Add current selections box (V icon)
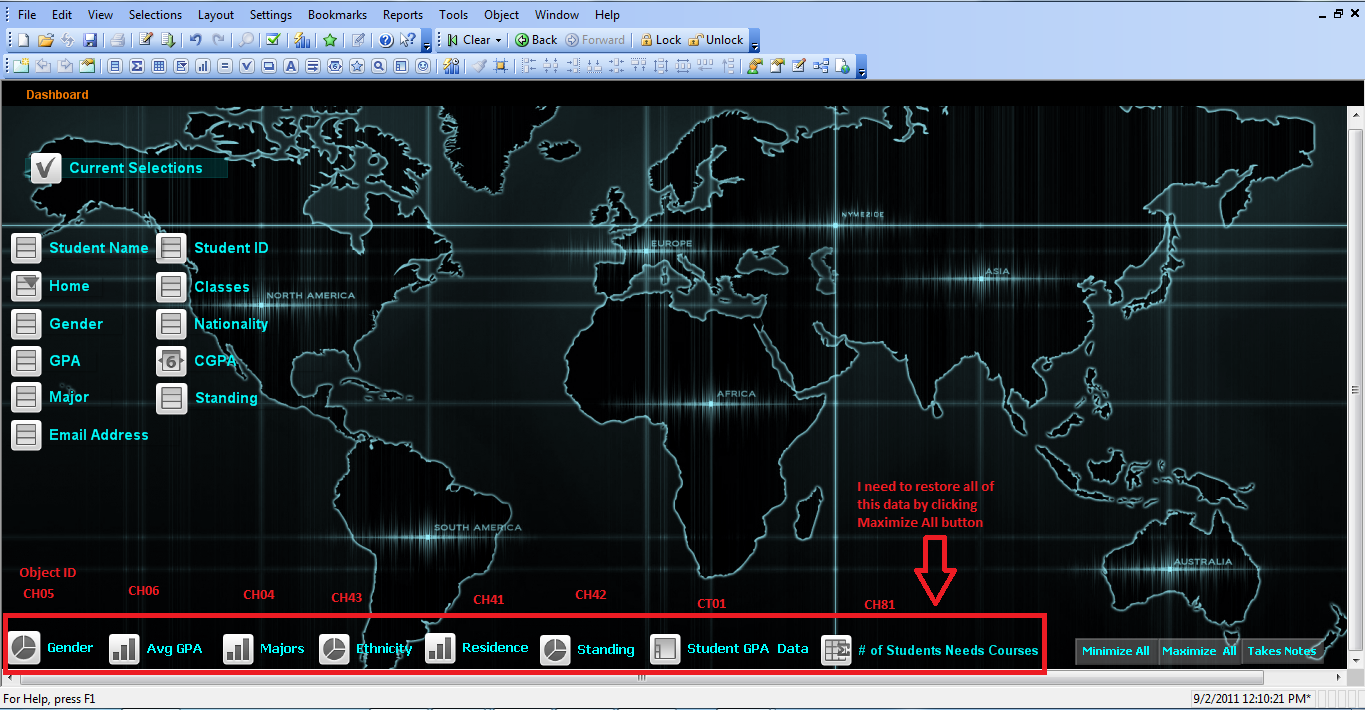 click(247, 66)
